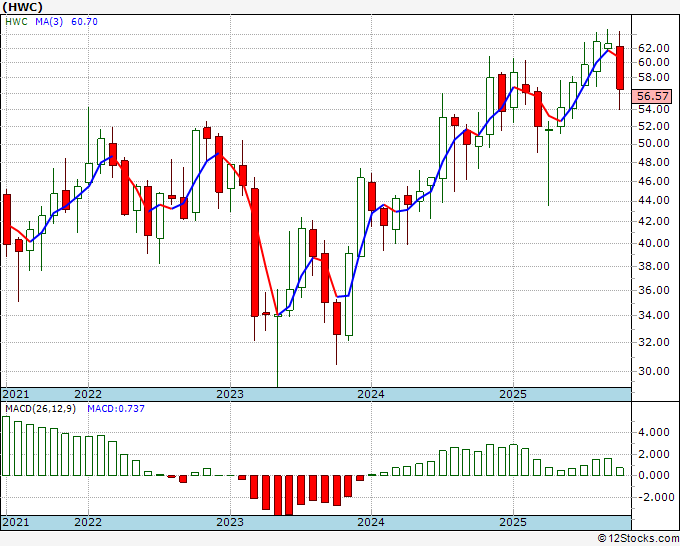Viewport: 680px width, 546px height.
Task: Click the "40.00" price axis label
Action: coord(654,243)
